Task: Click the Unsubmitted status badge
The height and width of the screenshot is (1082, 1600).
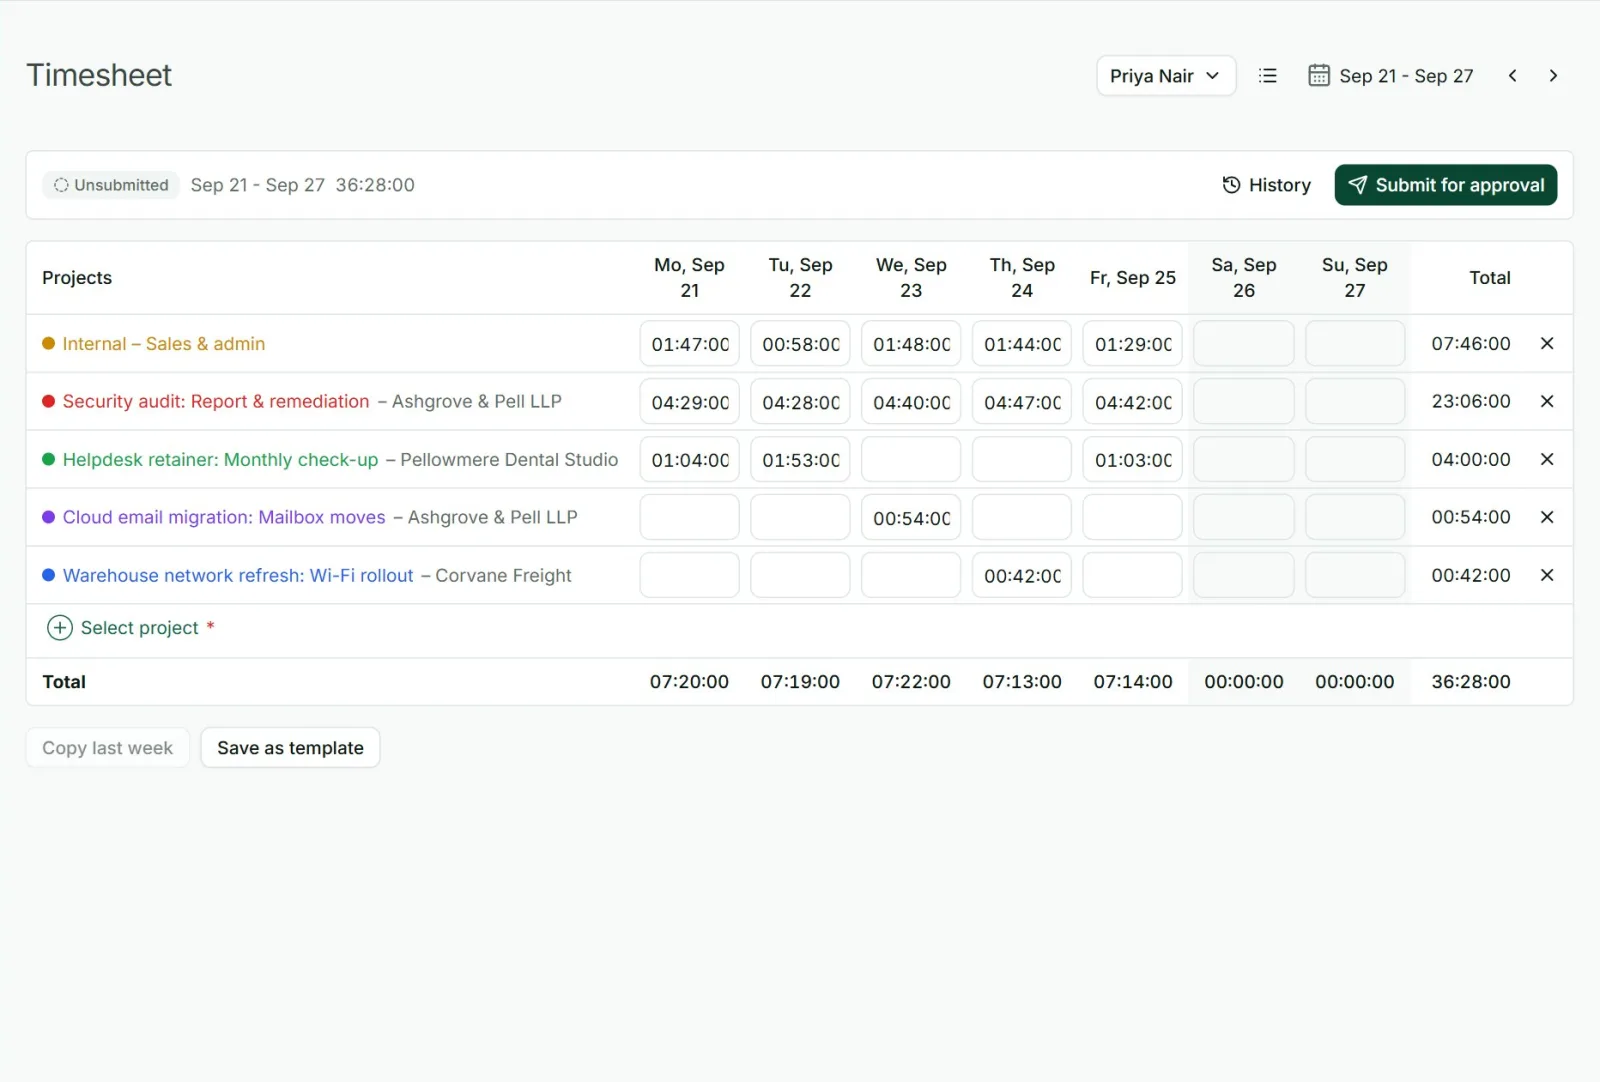Action: coord(111,185)
